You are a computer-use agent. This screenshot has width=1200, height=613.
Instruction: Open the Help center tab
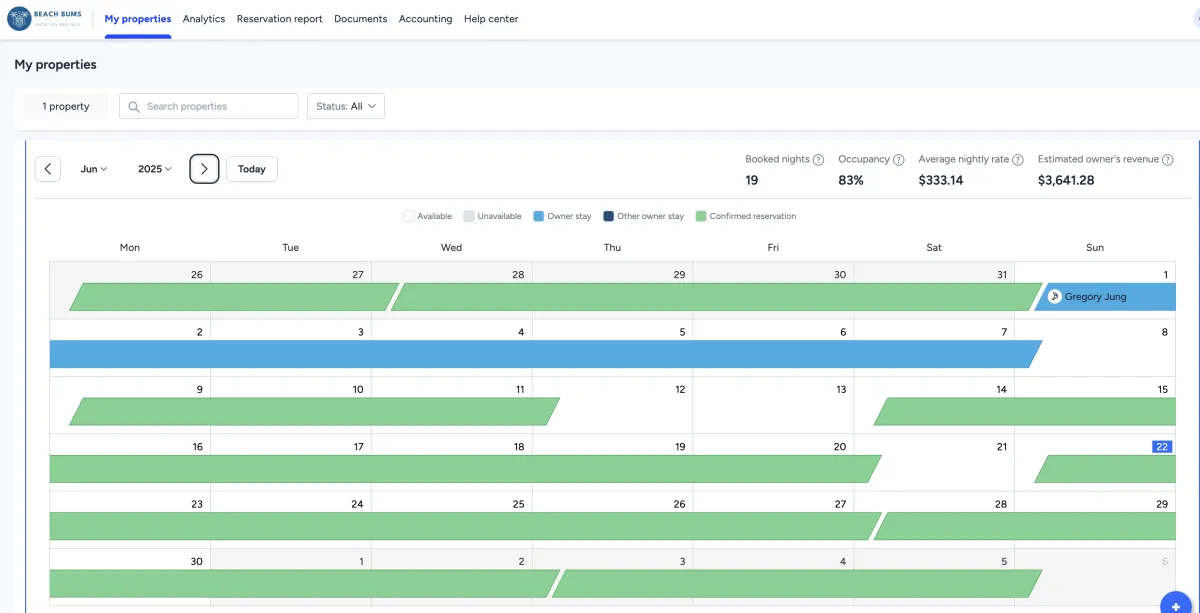(491, 19)
